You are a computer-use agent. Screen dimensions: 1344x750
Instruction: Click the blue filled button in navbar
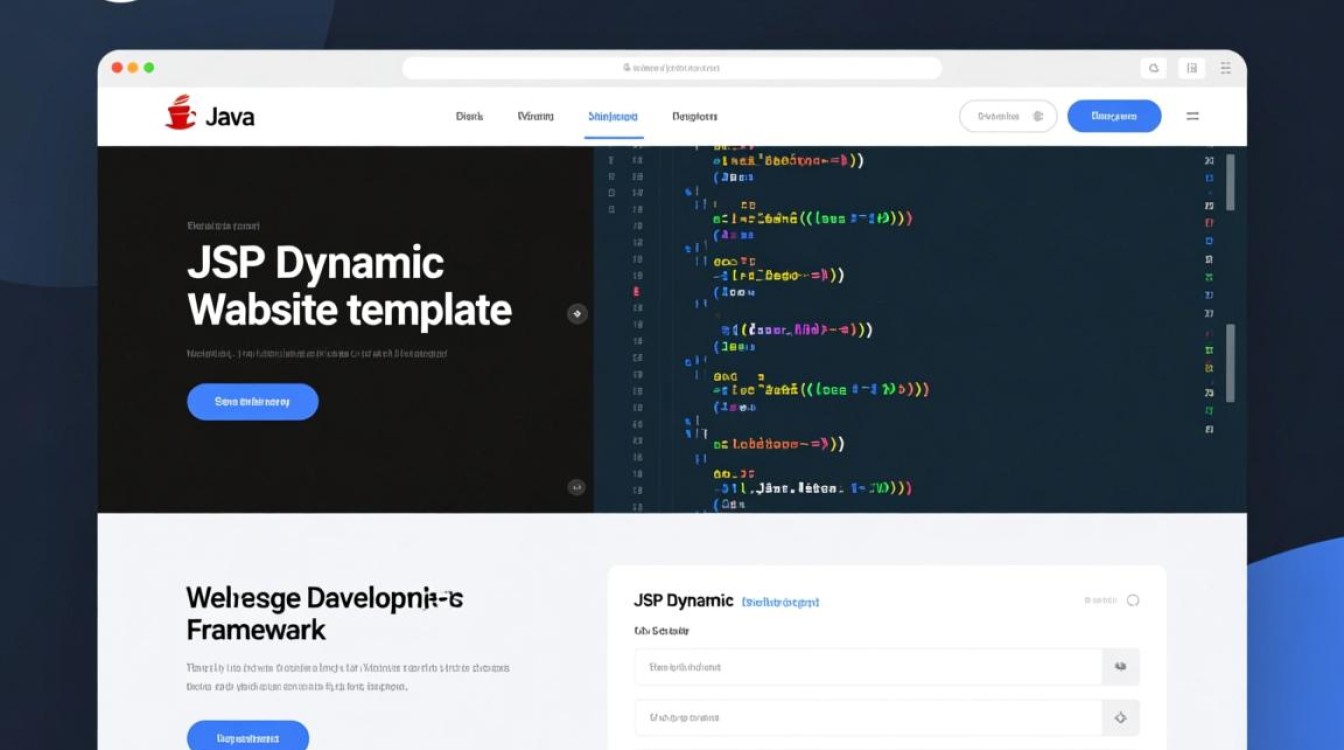(x=1114, y=116)
